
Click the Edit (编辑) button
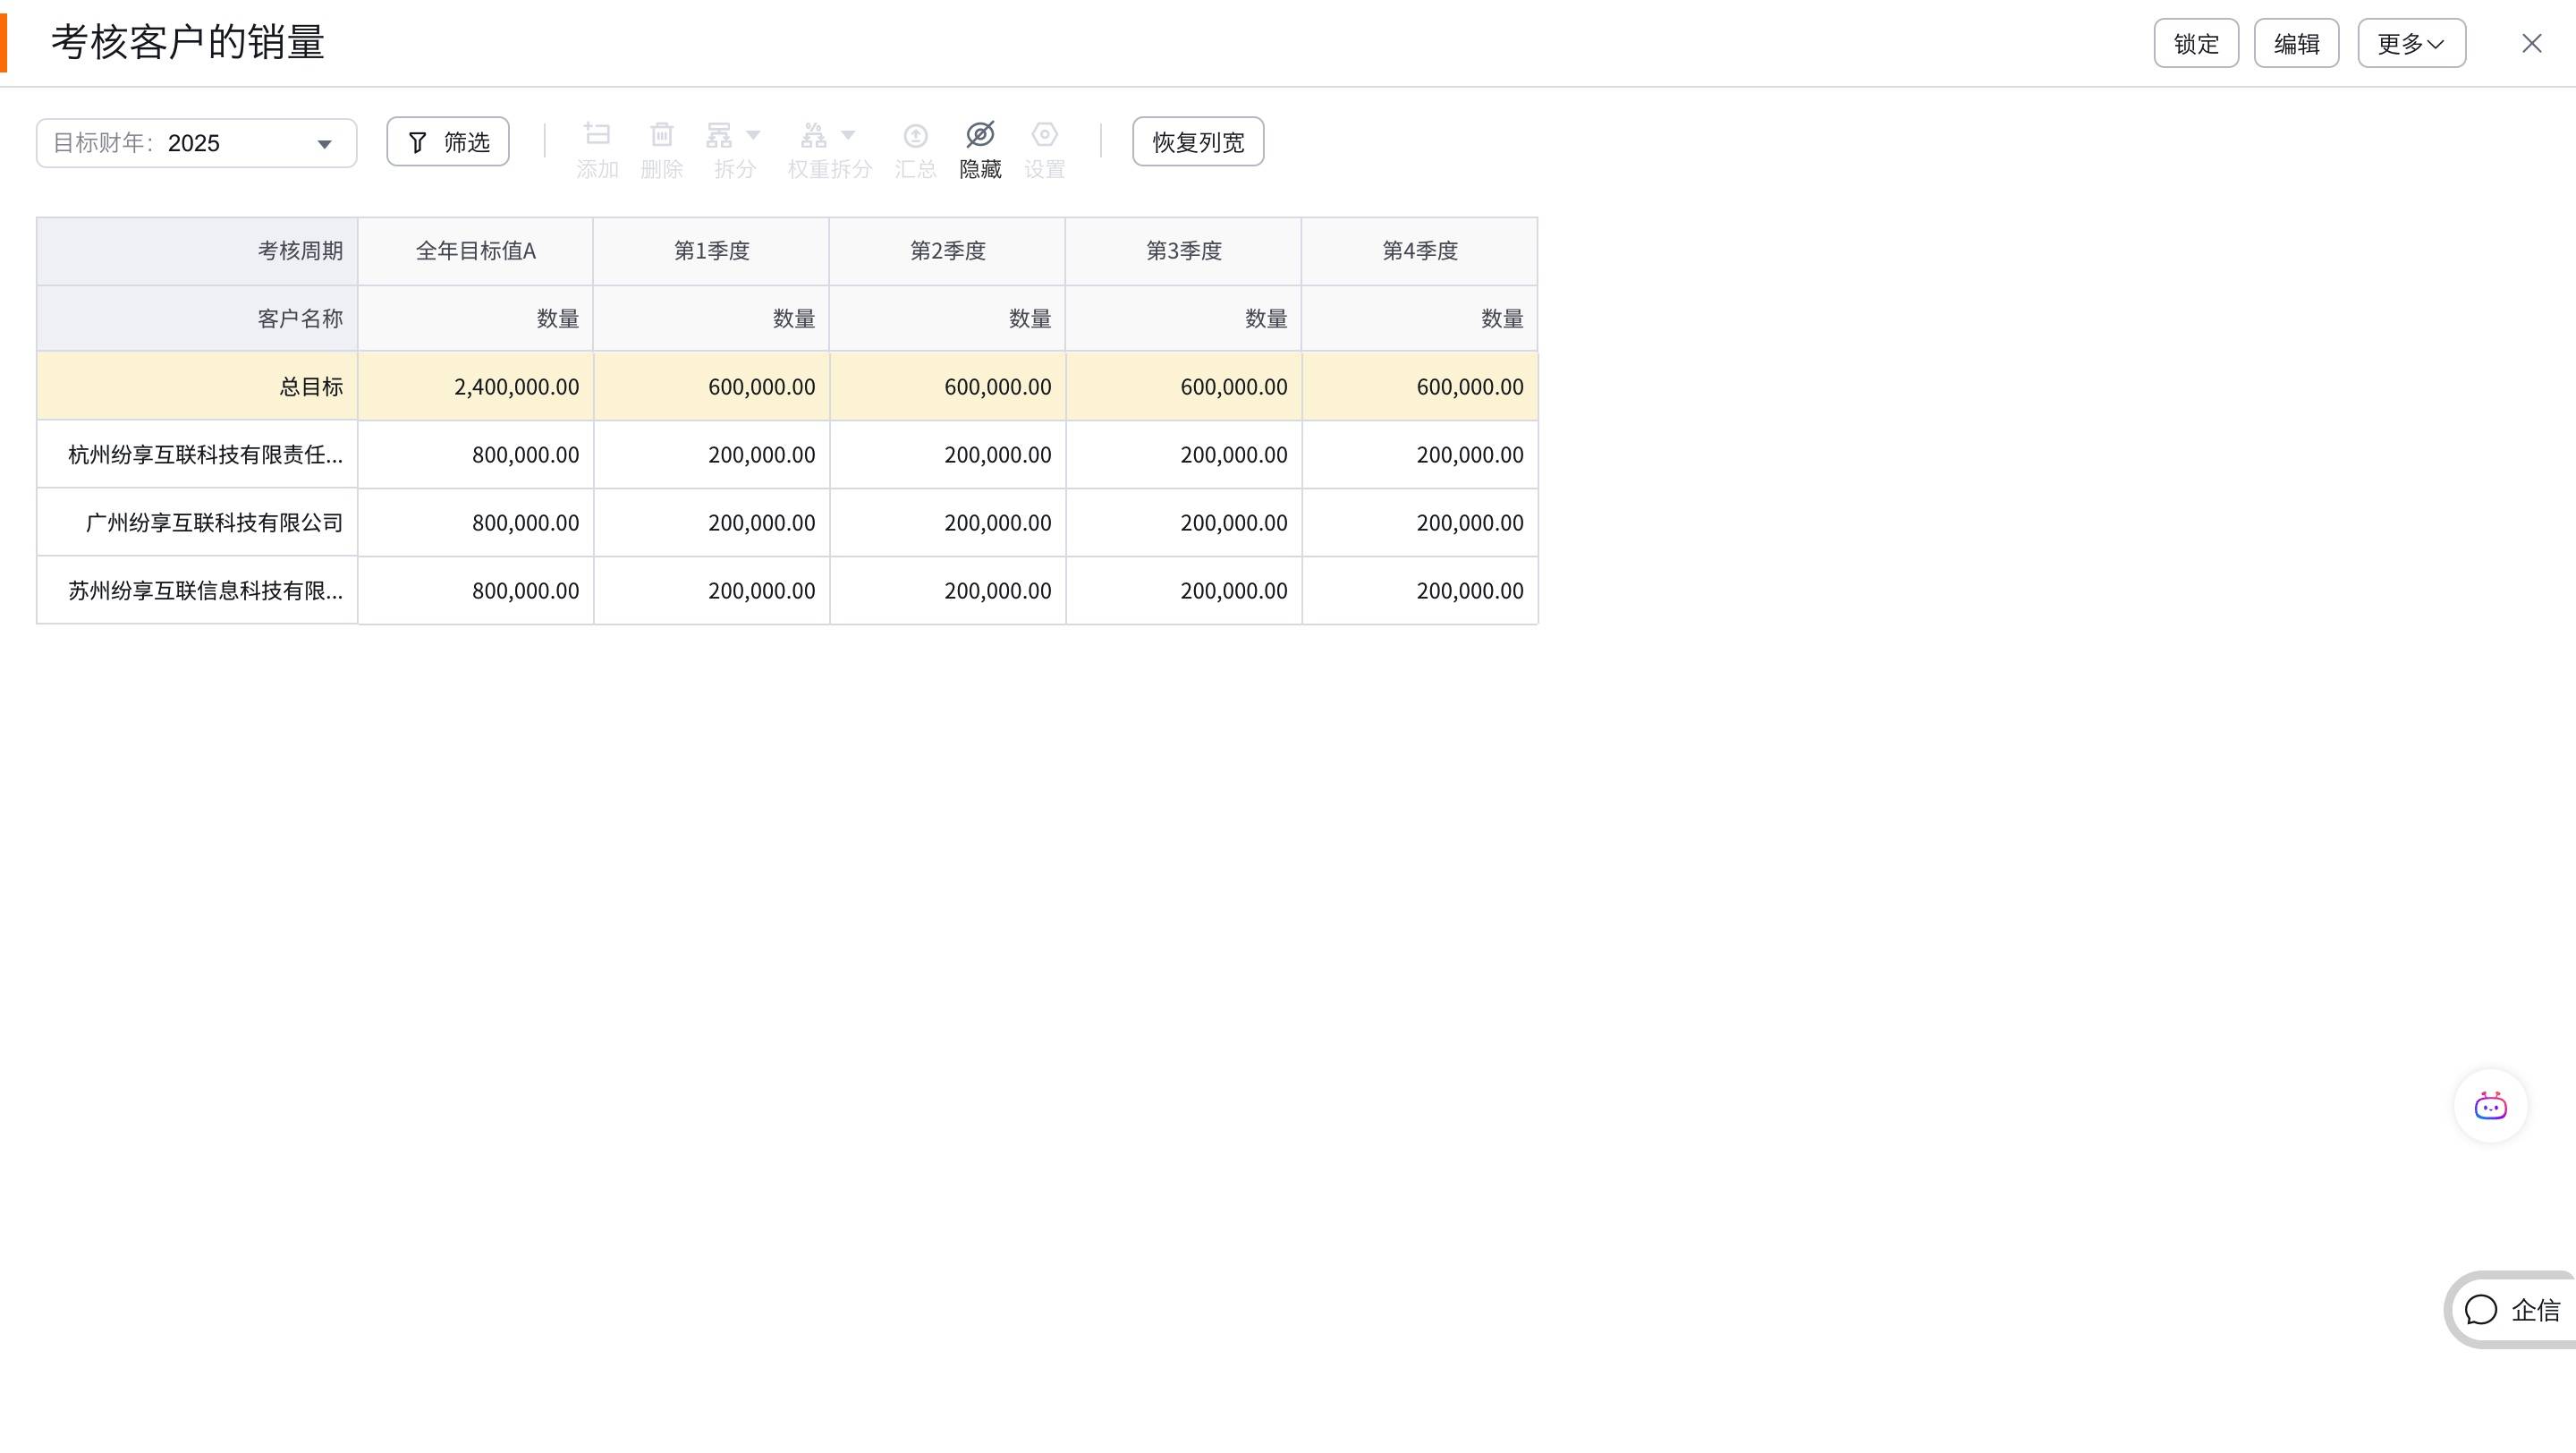point(2296,44)
